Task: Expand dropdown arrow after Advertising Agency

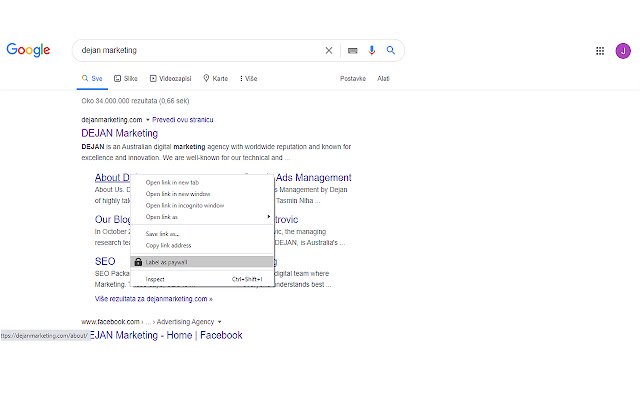Action: point(220,322)
